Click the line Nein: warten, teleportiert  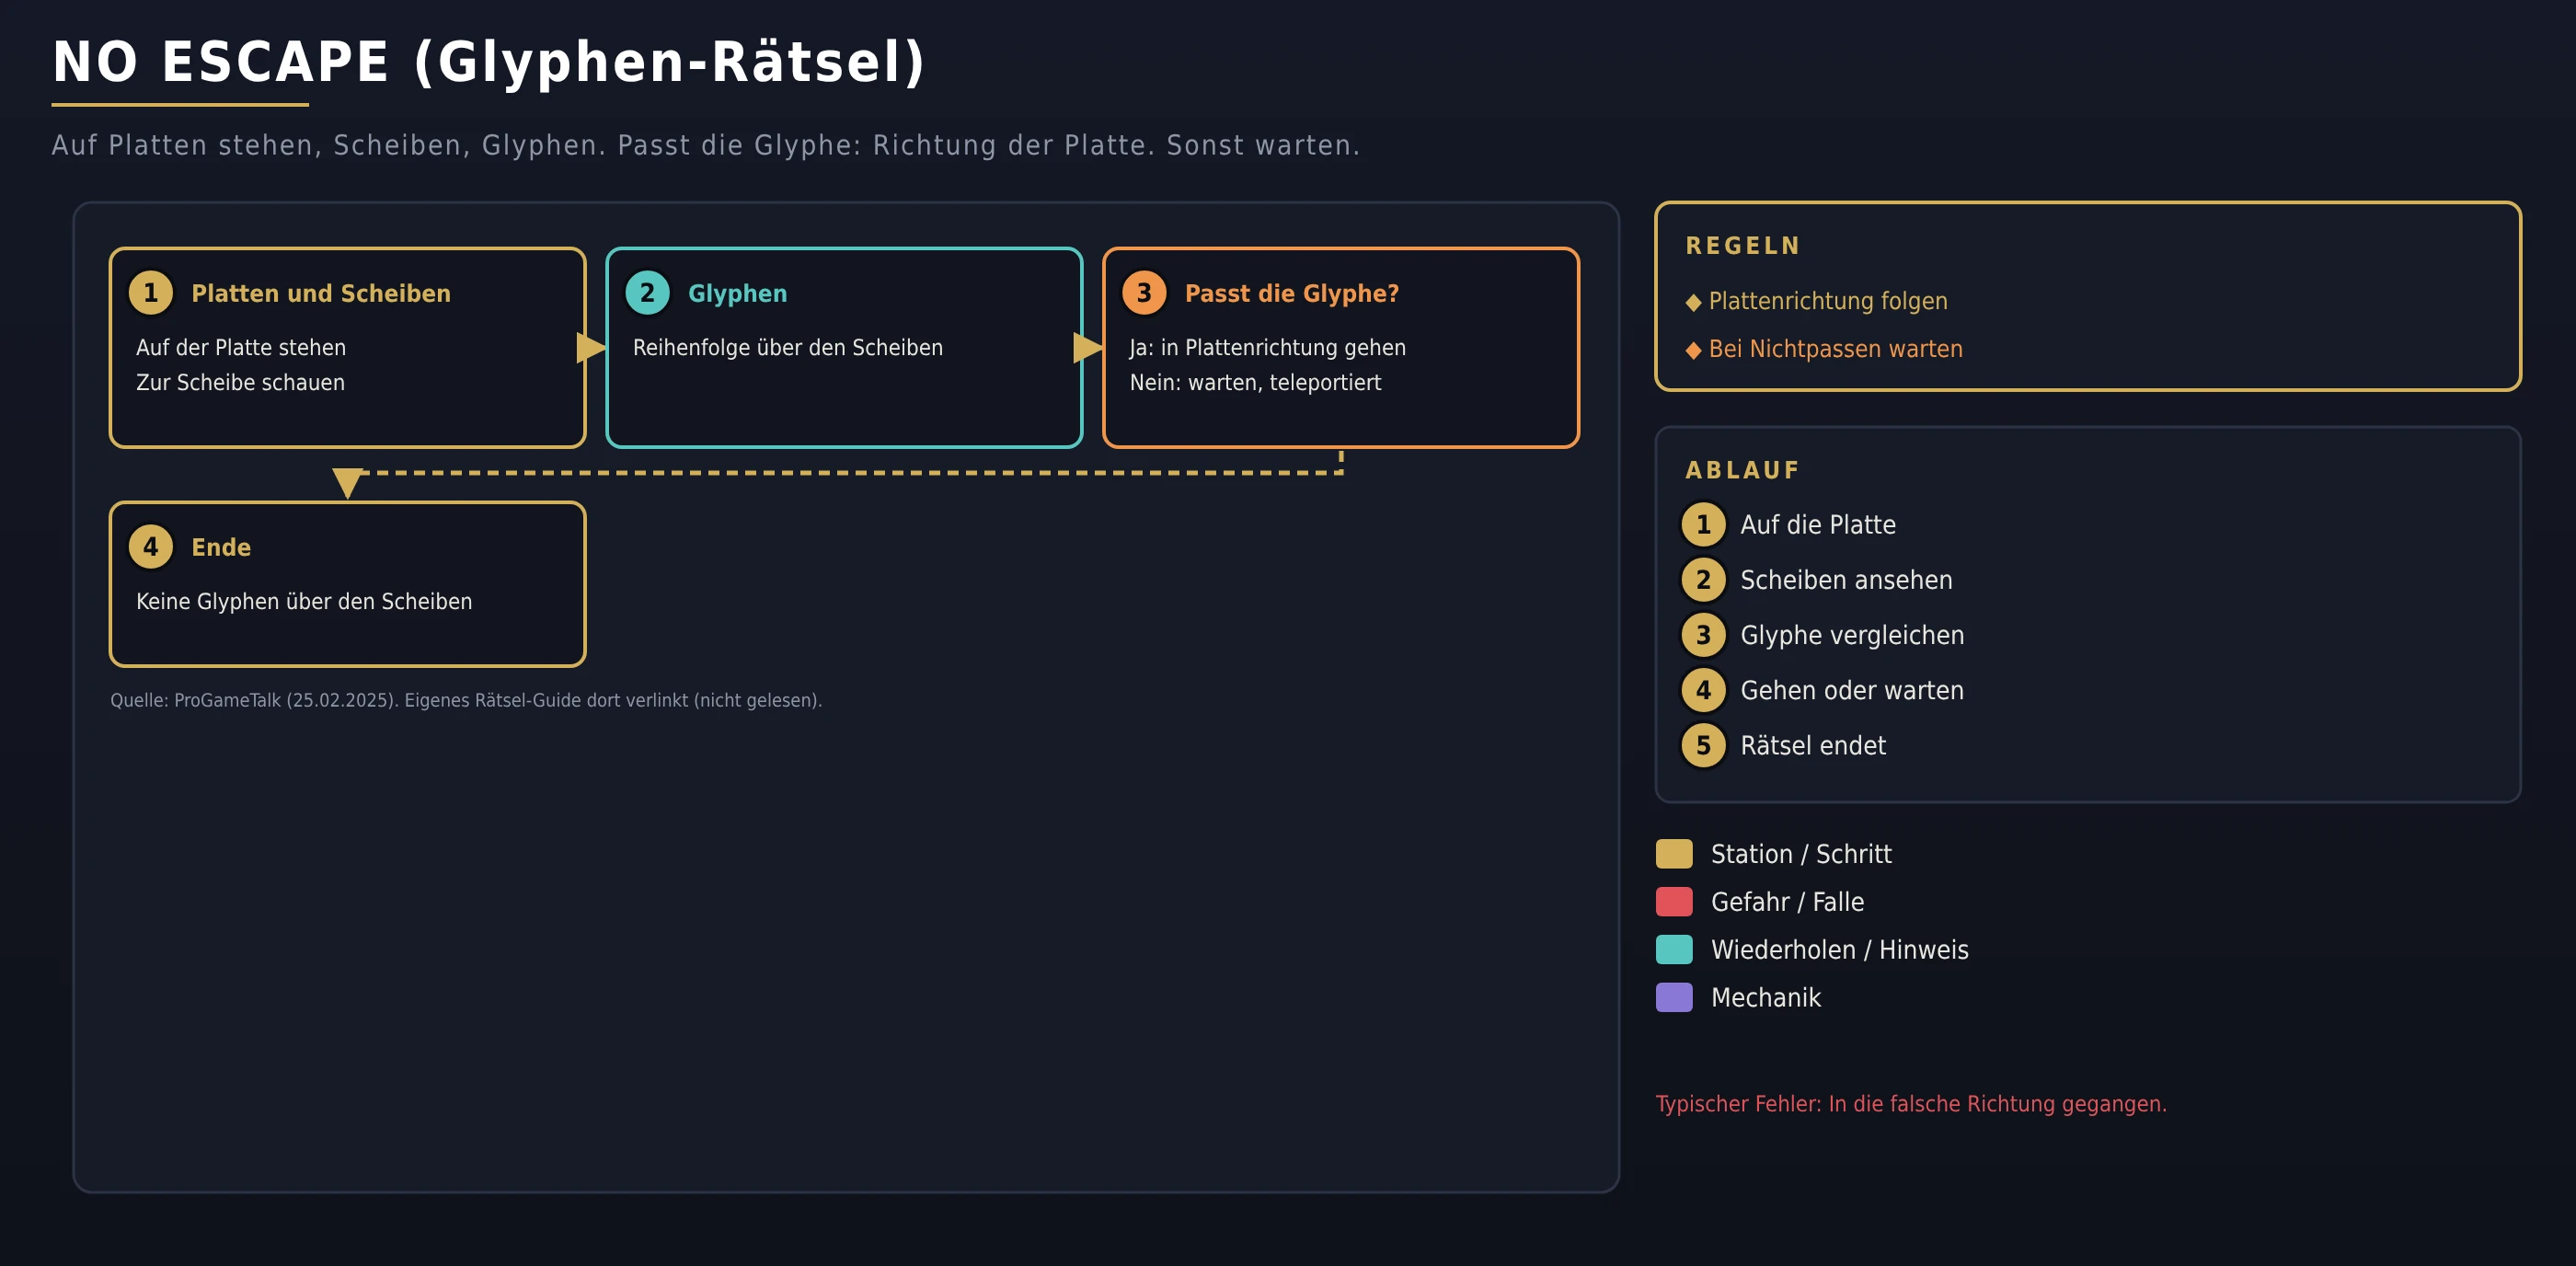click(1255, 382)
